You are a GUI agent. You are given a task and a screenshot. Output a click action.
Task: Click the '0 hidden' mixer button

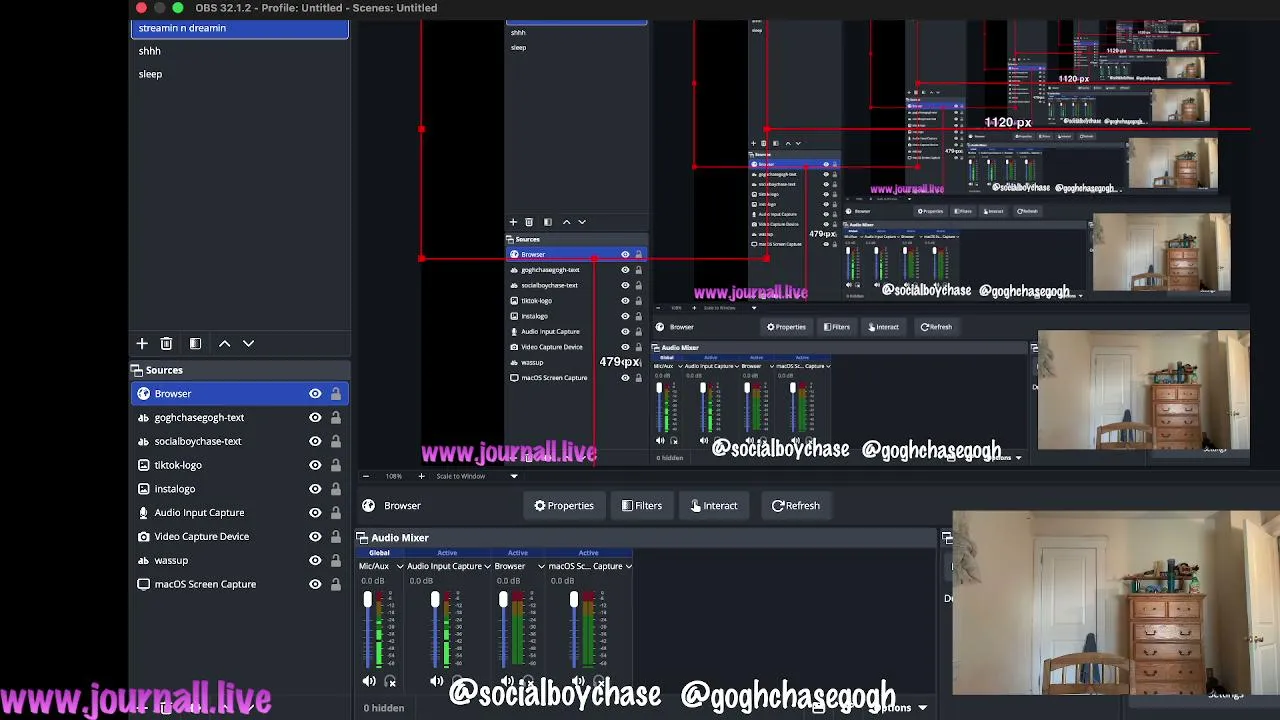point(384,708)
